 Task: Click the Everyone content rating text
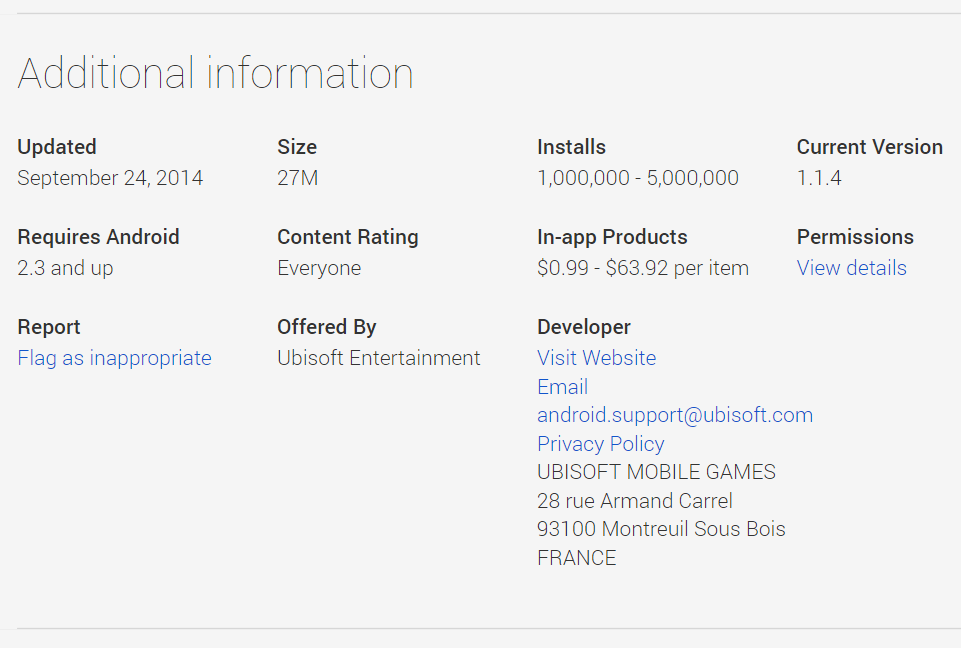pyautogui.click(x=319, y=268)
